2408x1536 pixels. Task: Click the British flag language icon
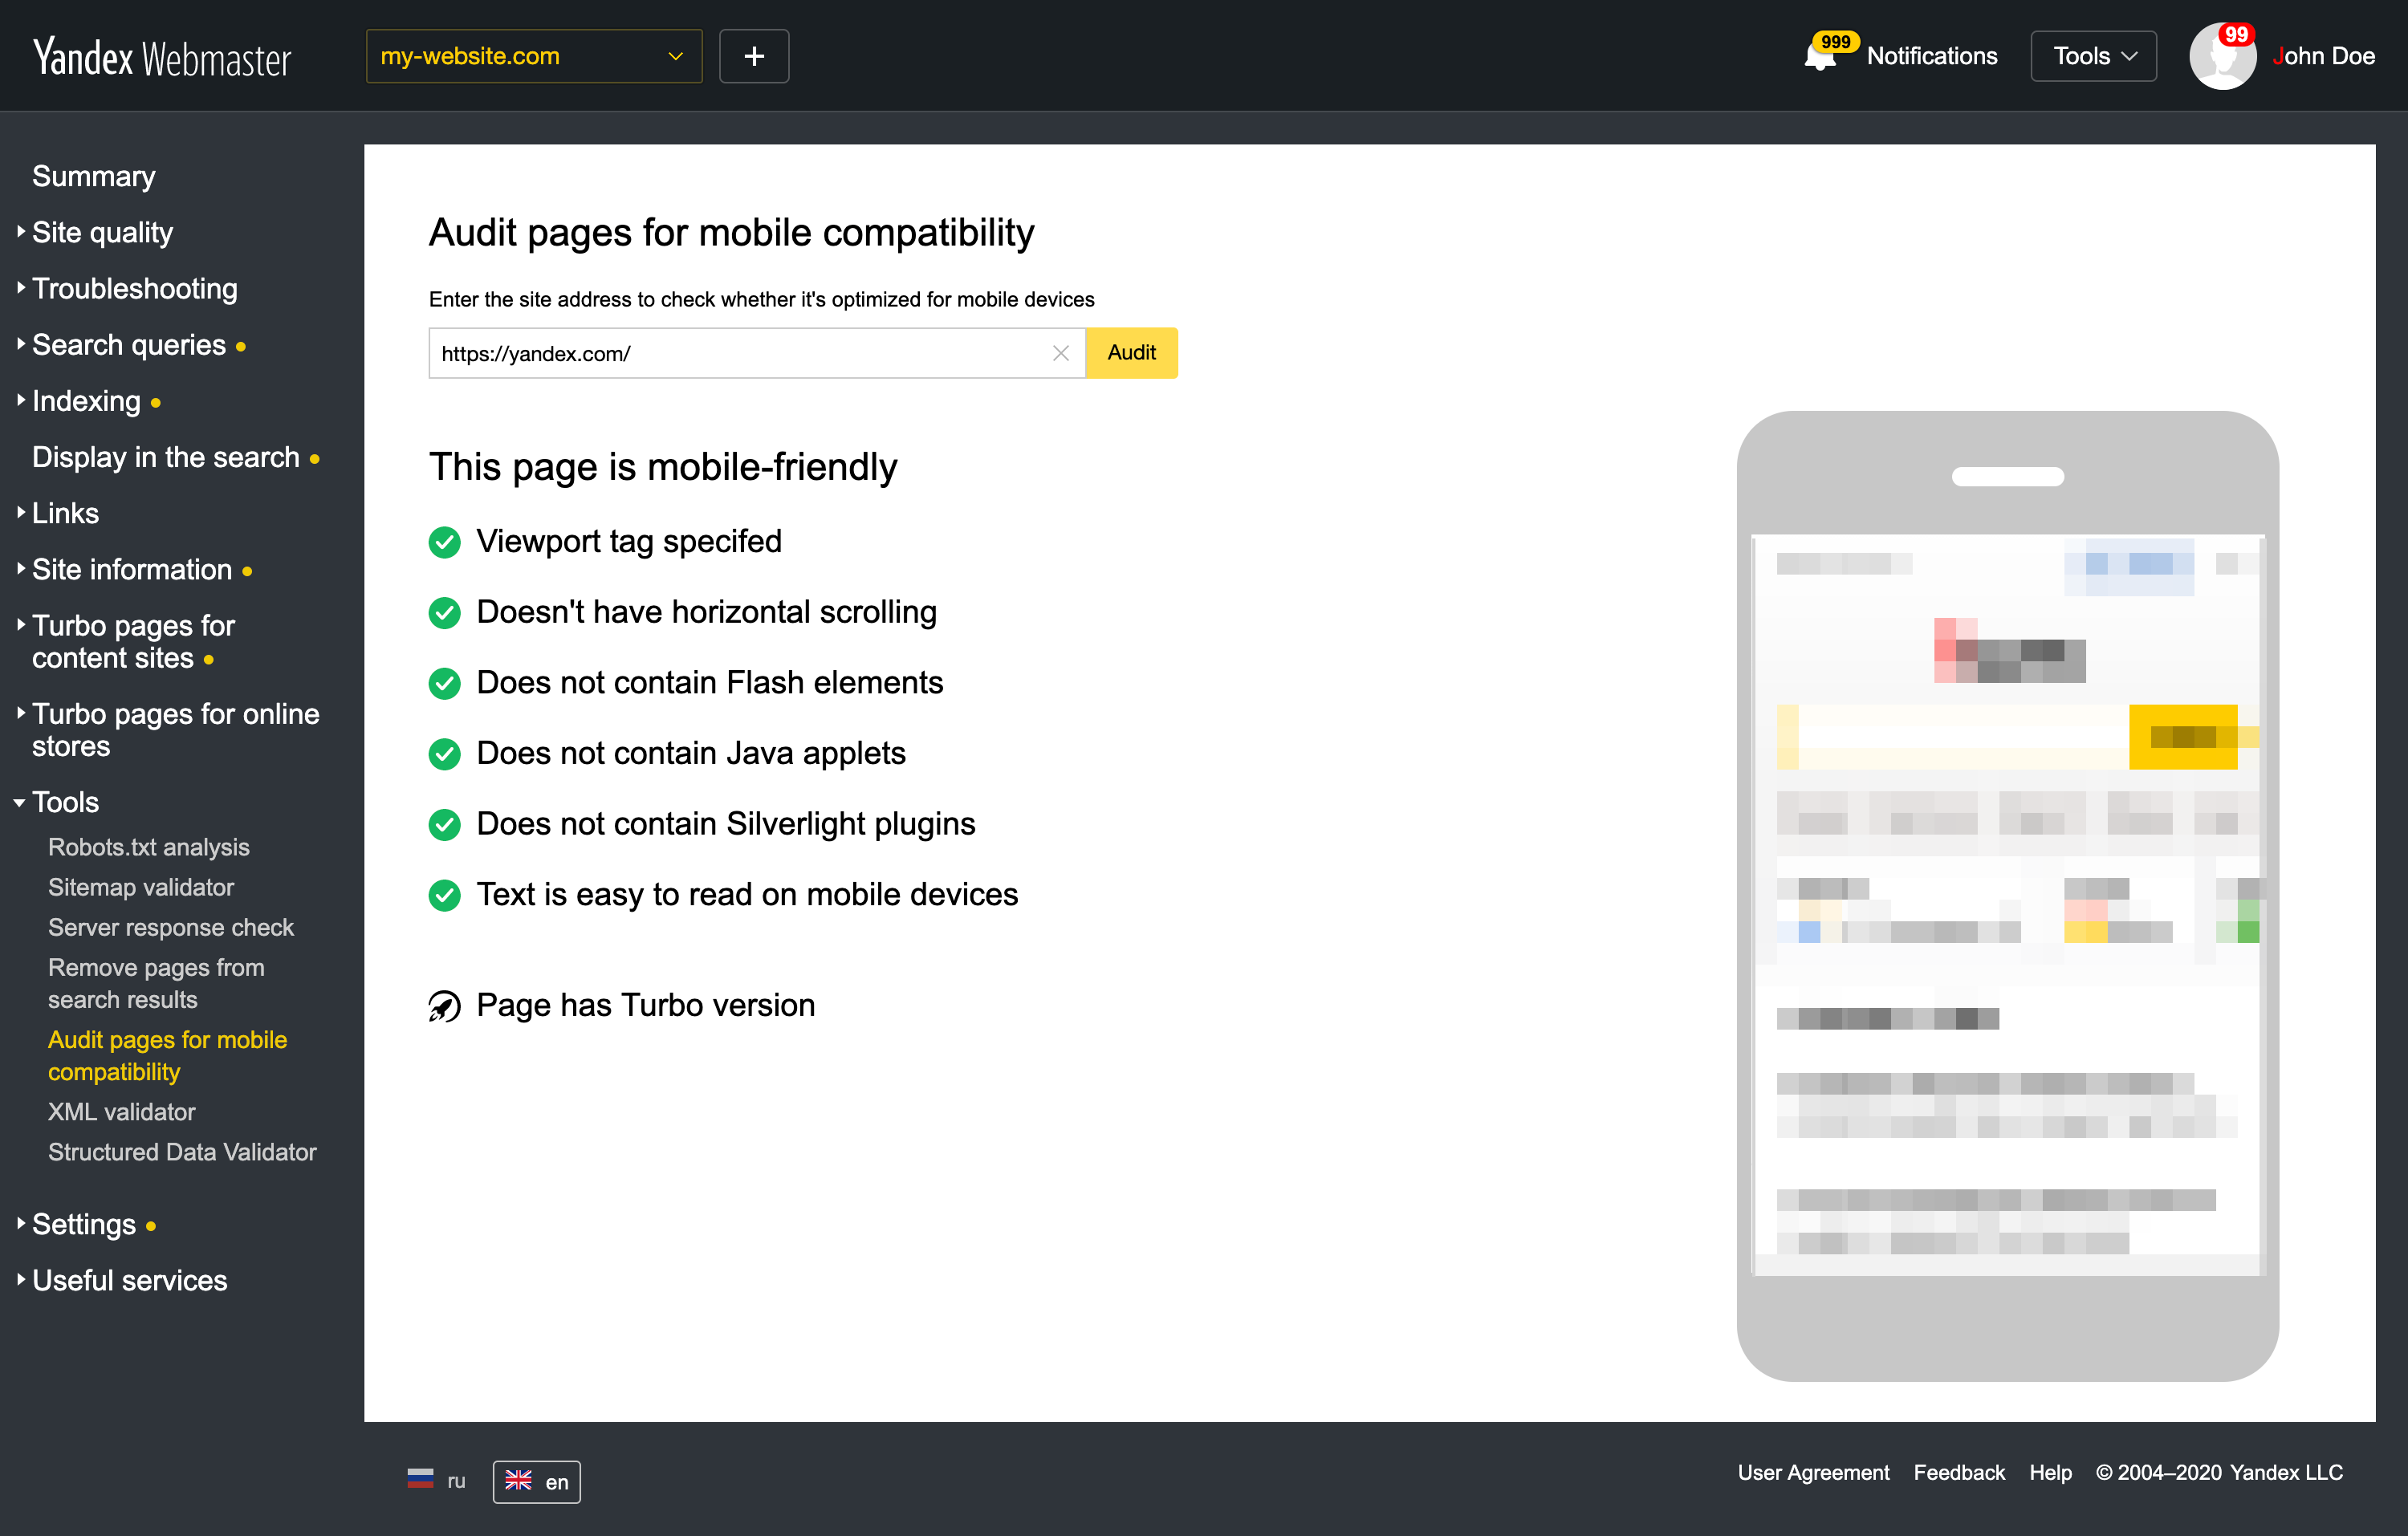[520, 1481]
